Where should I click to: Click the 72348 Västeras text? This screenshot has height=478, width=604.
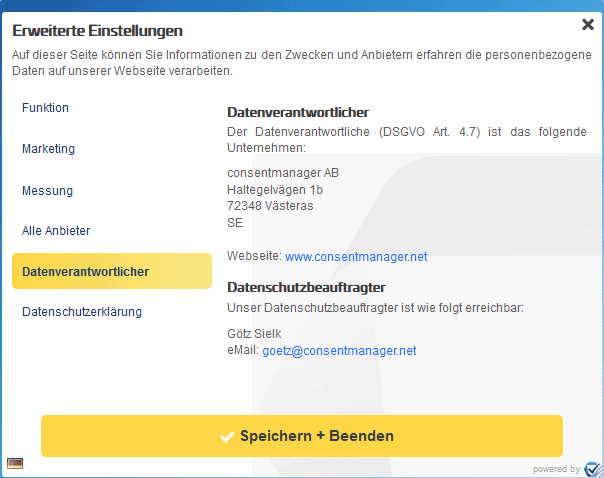click(270, 206)
